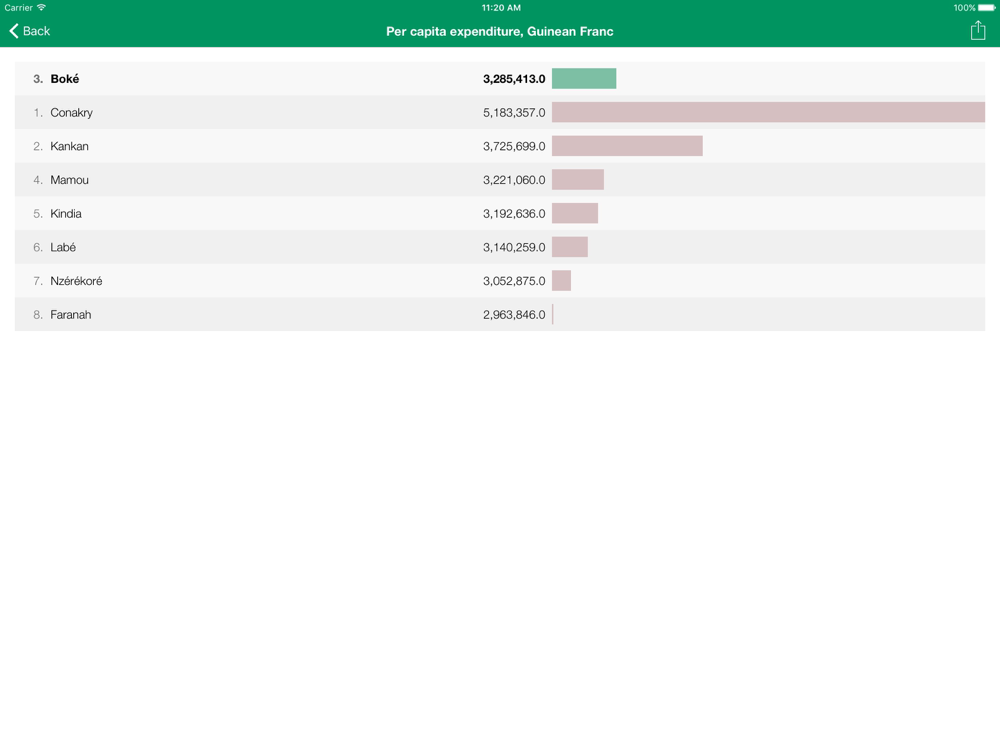Screen dimensions: 1000x750
Task: Click value 5,183,357.0
Action: 514,112
